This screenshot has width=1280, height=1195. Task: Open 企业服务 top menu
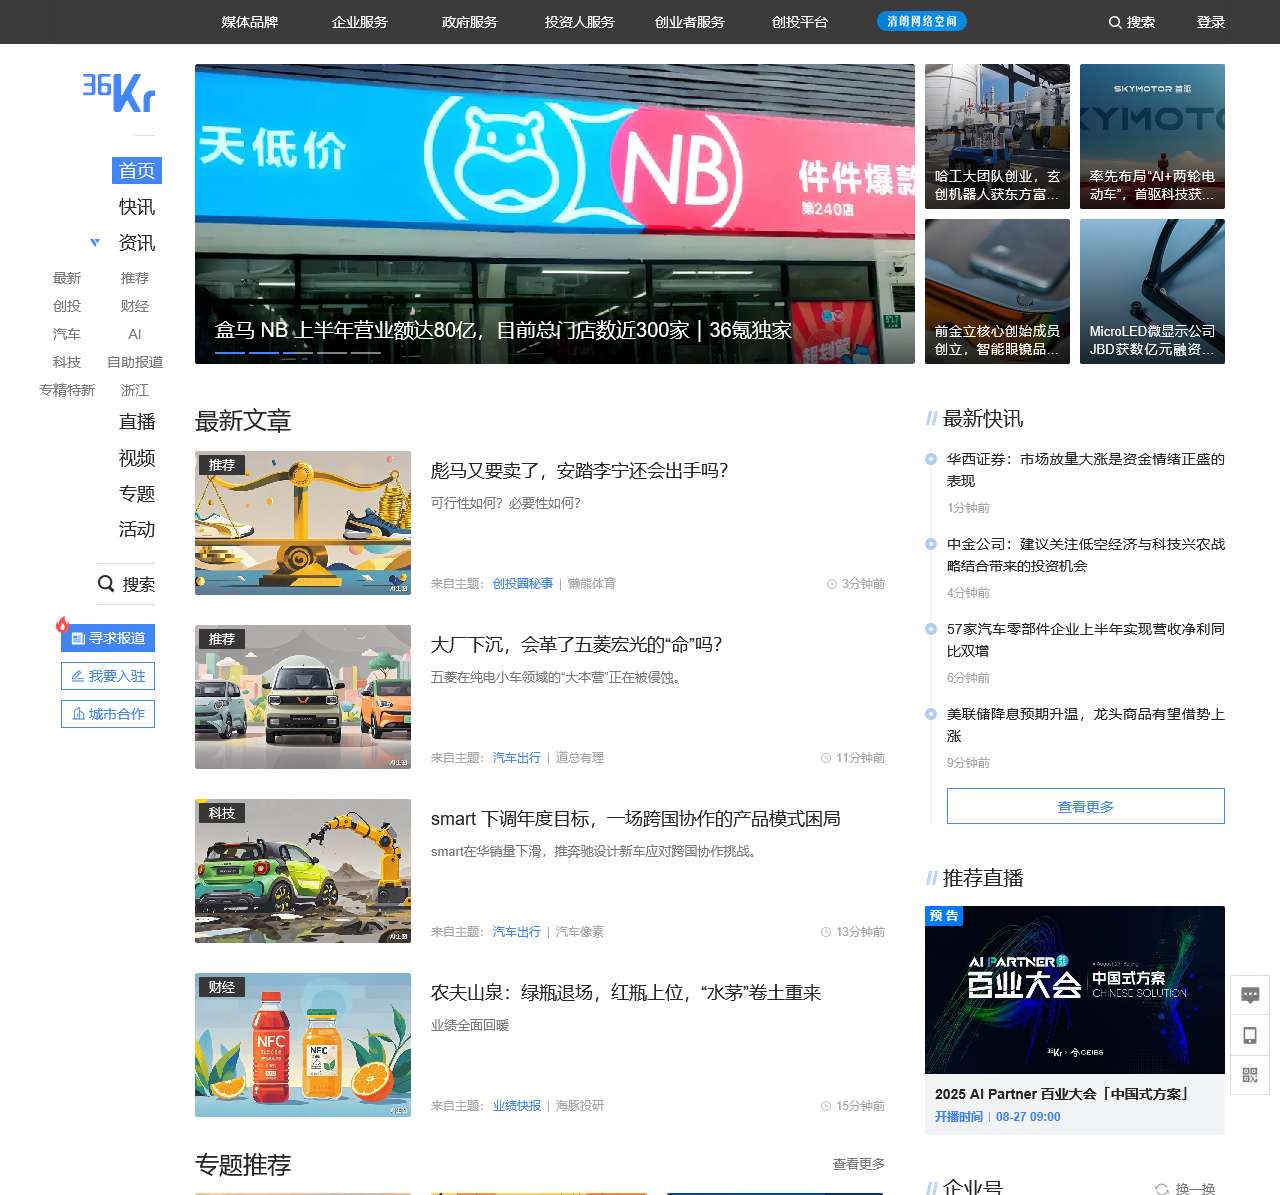pos(360,22)
